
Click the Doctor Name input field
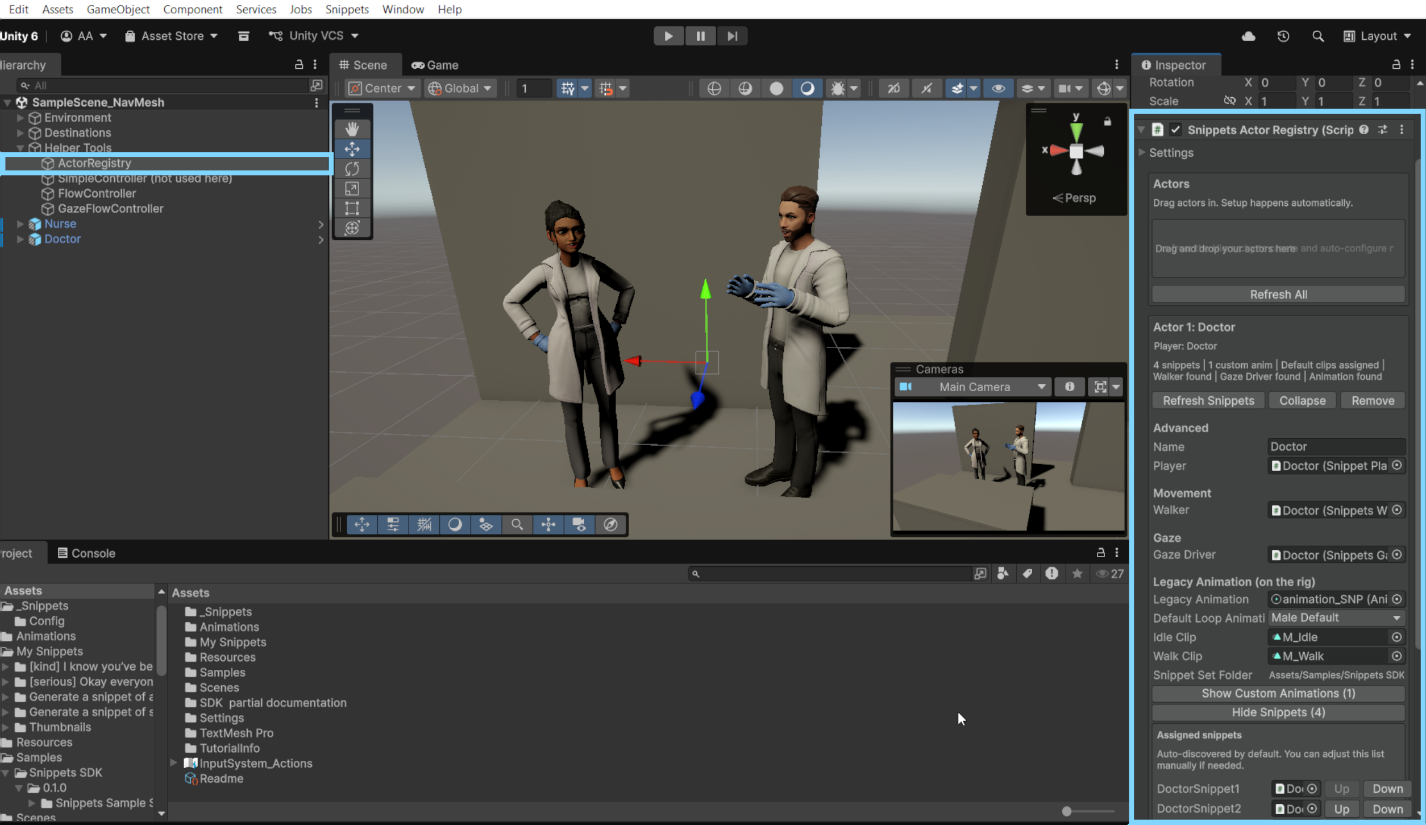[1336, 447]
